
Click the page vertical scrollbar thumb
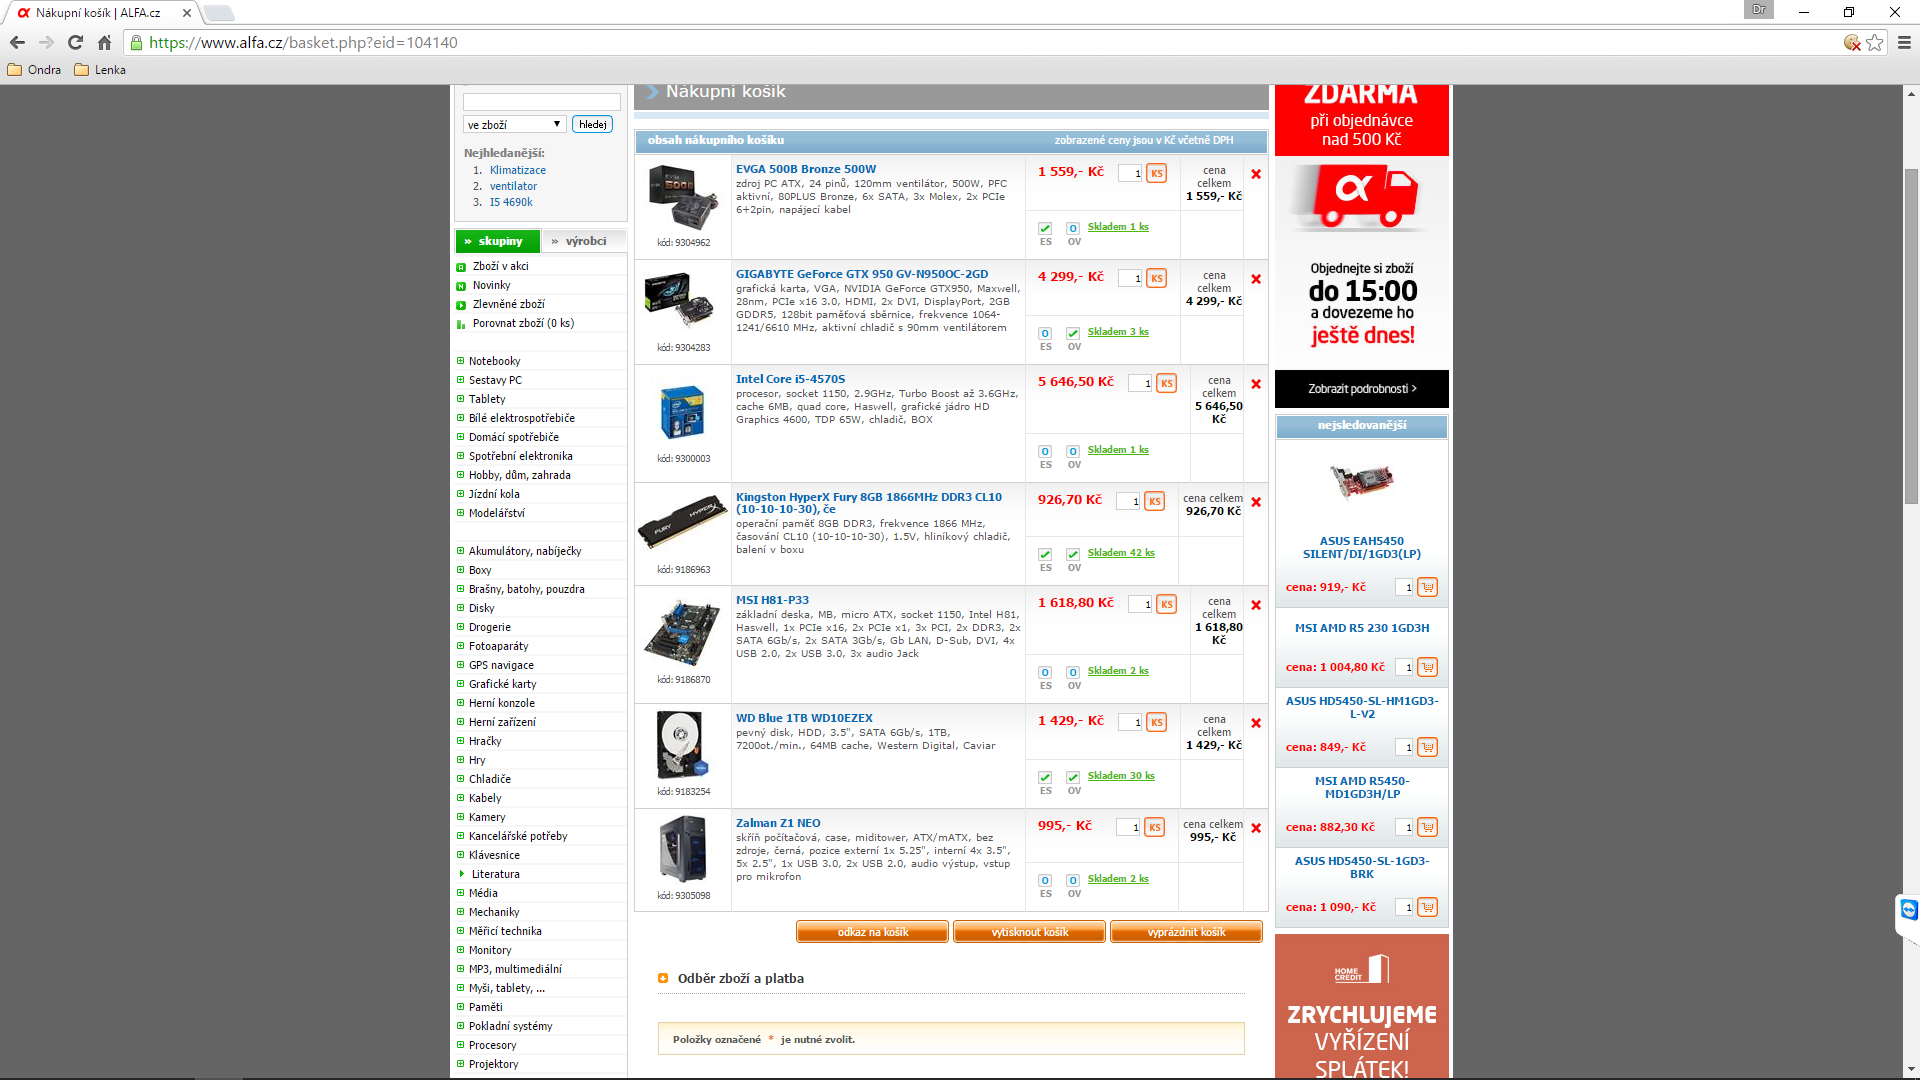coord(1911,335)
